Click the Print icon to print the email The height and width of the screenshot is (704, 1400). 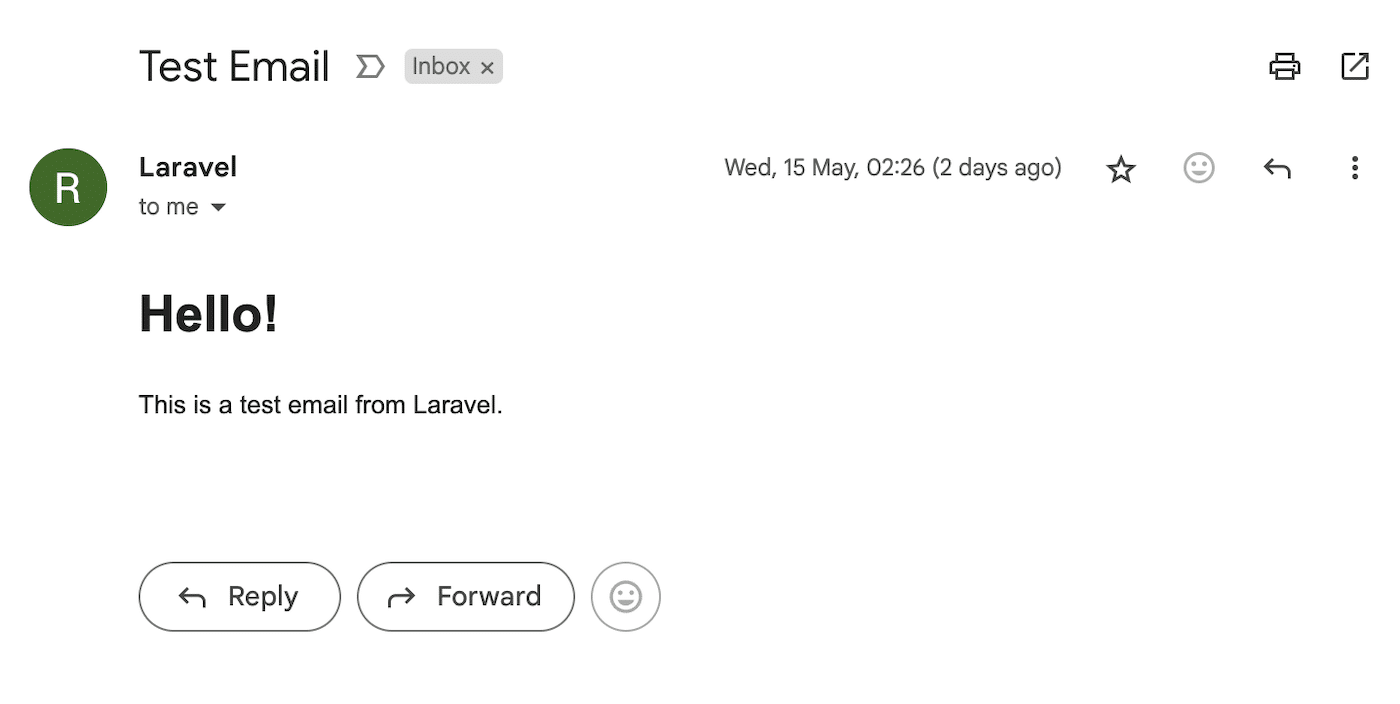tap(1286, 66)
